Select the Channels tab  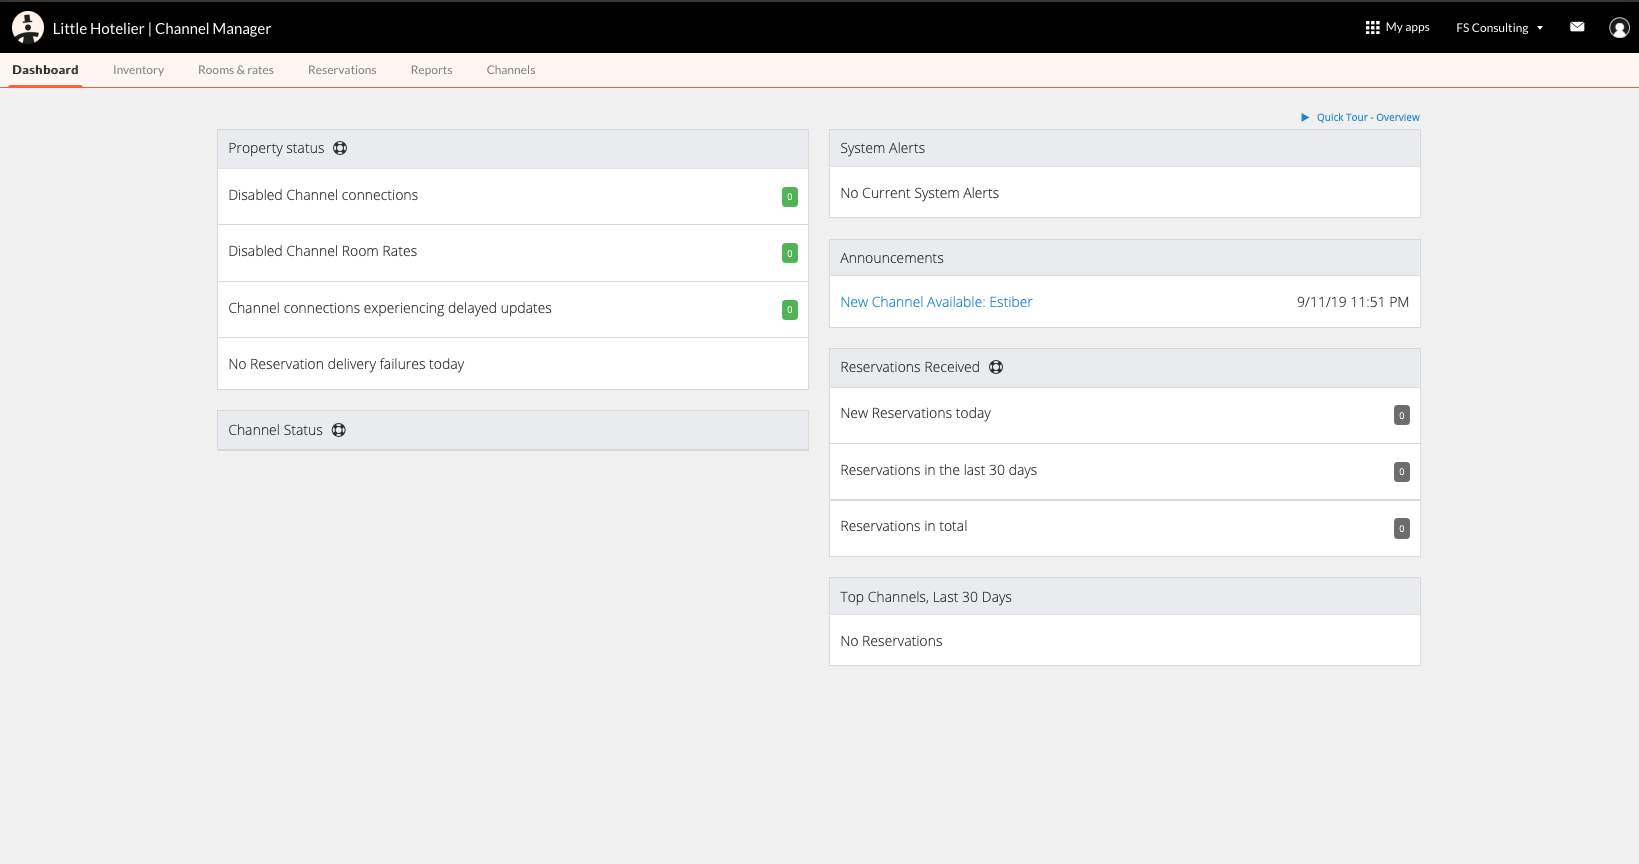(x=511, y=70)
